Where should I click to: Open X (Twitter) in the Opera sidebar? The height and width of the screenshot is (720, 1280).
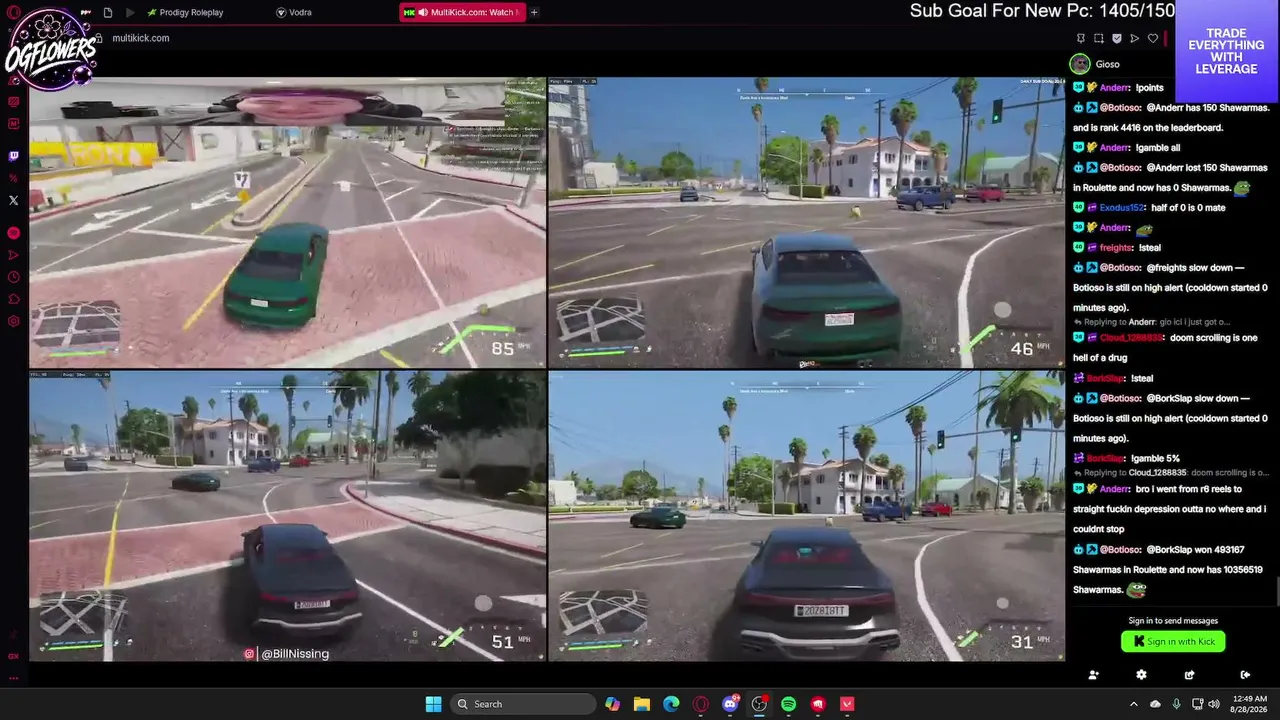pyautogui.click(x=13, y=200)
